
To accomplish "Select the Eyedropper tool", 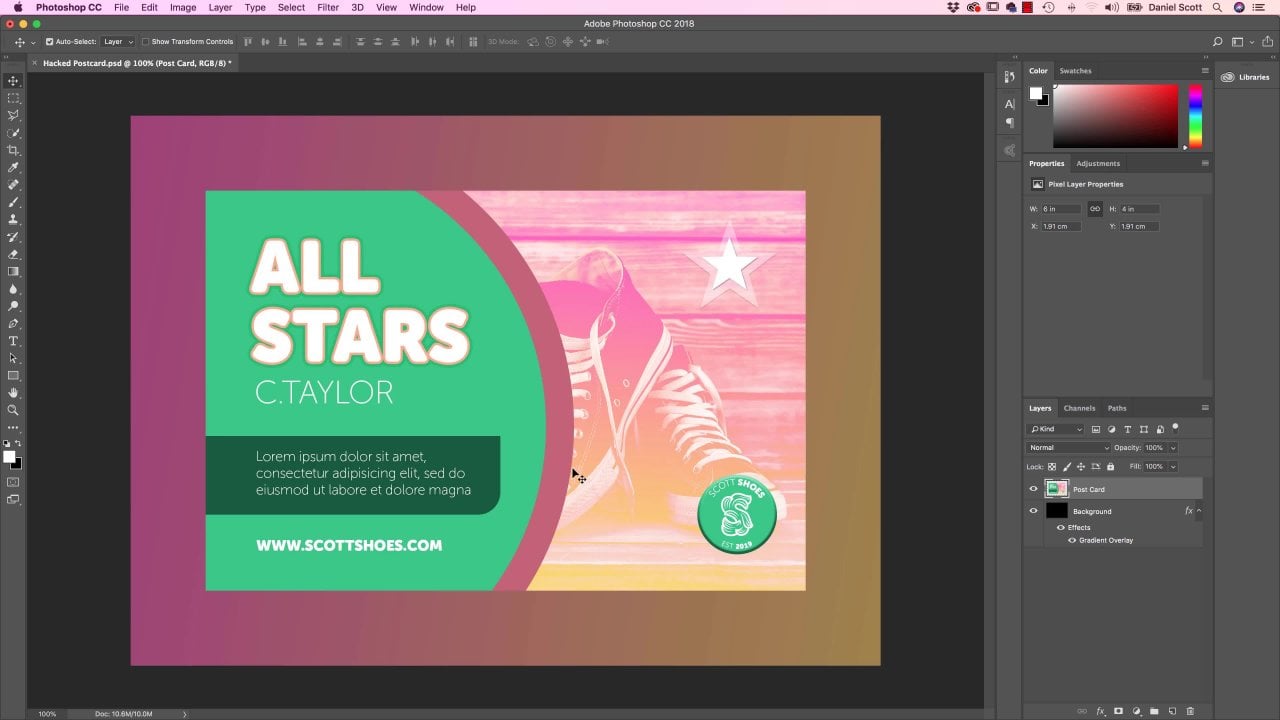I will (13, 167).
